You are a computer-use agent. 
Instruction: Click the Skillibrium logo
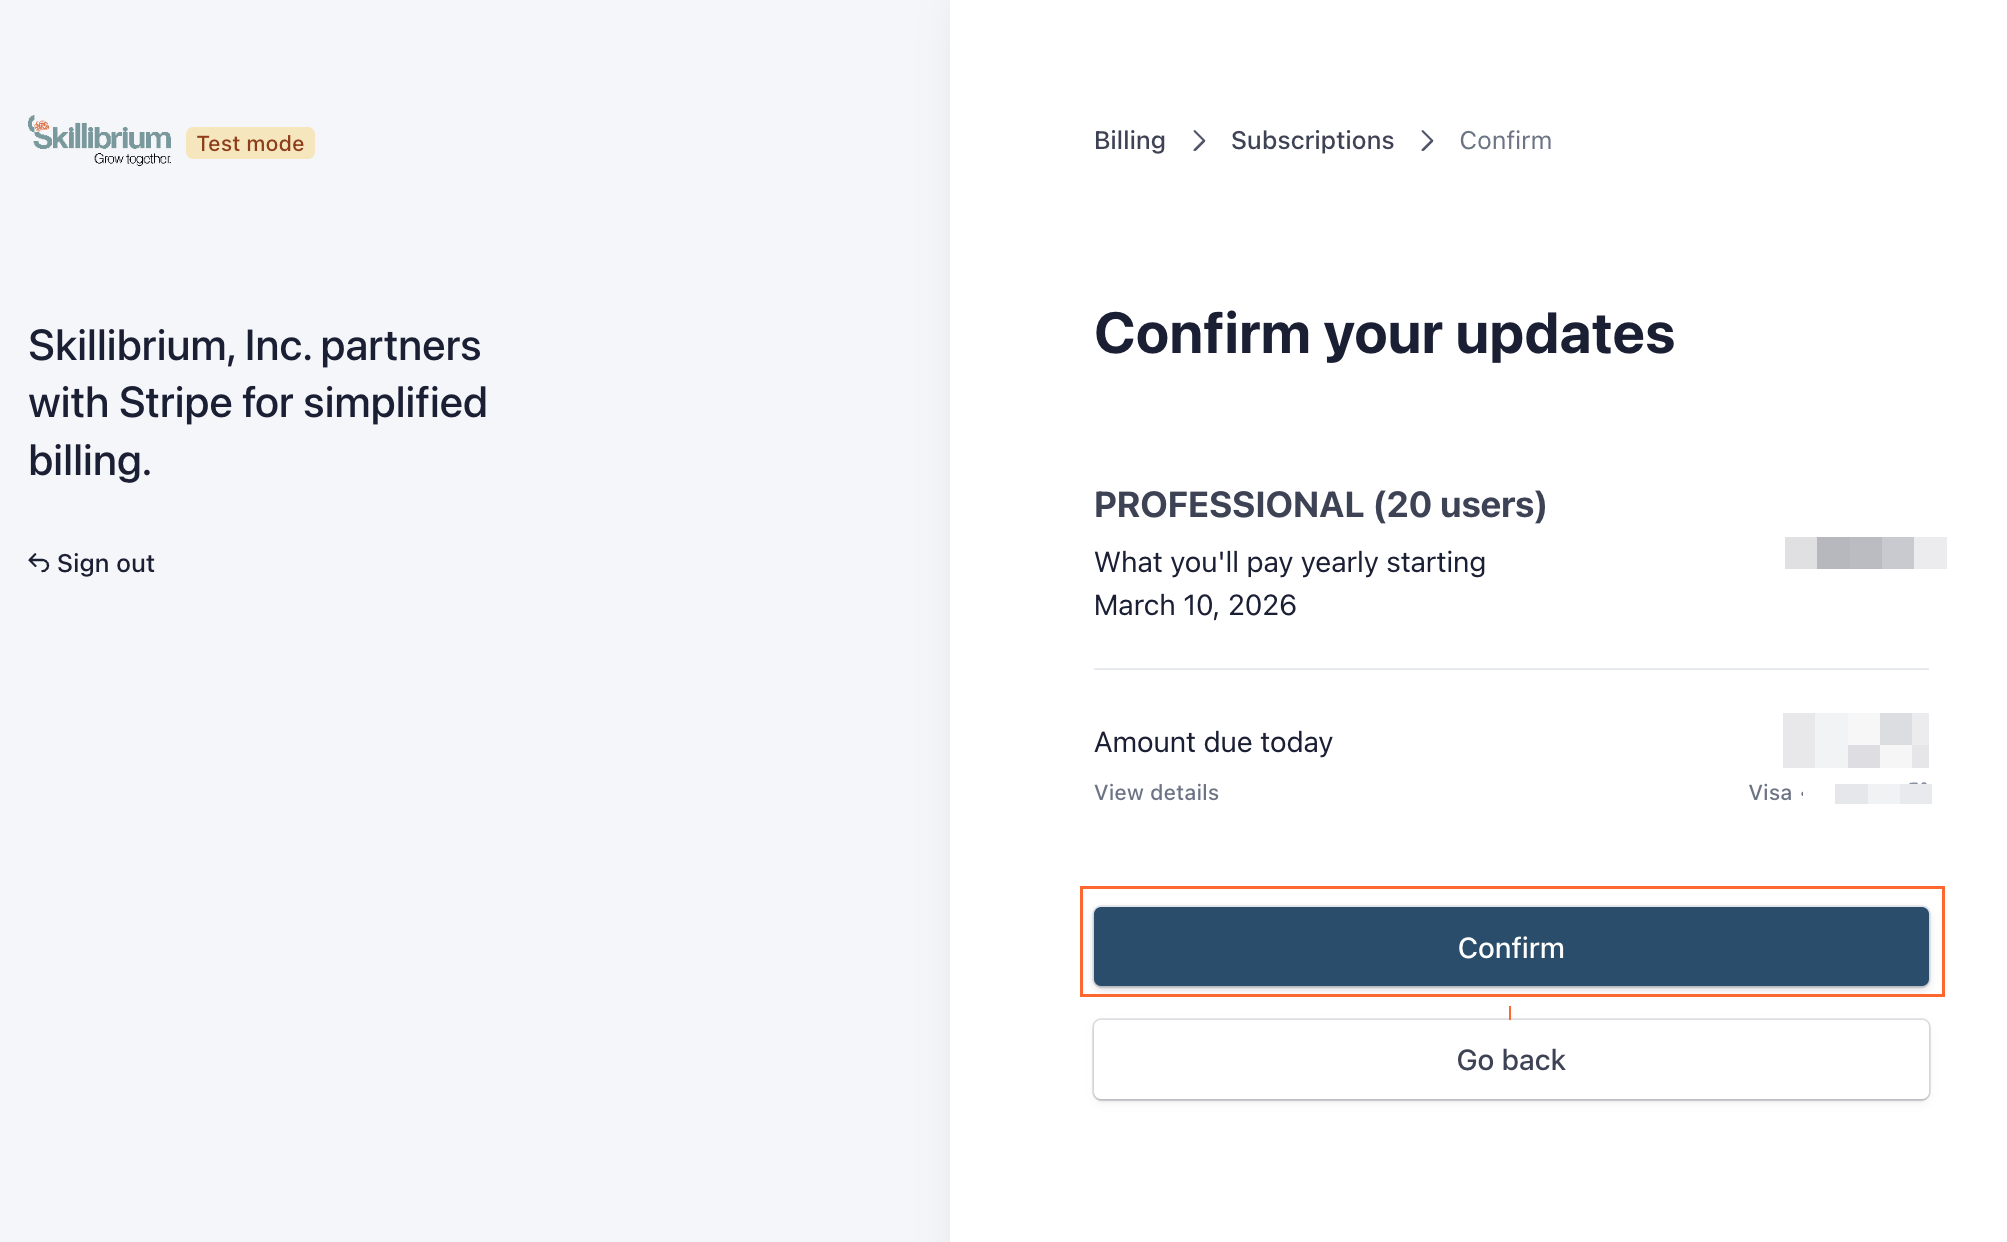[99, 140]
